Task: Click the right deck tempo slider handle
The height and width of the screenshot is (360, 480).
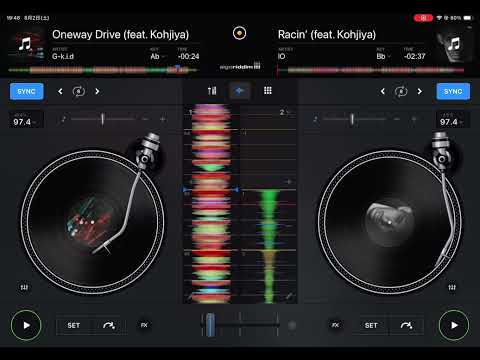Action: tap(352, 119)
